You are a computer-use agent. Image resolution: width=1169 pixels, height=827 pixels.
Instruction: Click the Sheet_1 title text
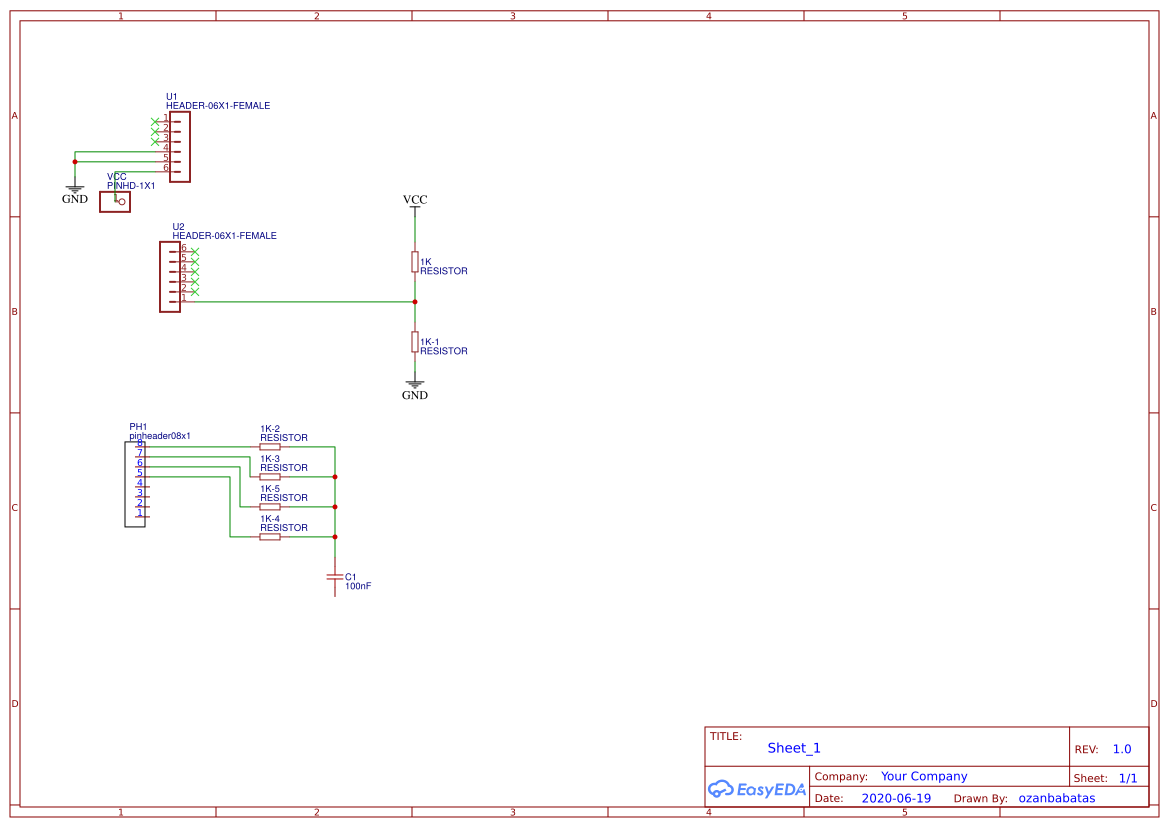click(x=794, y=748)
